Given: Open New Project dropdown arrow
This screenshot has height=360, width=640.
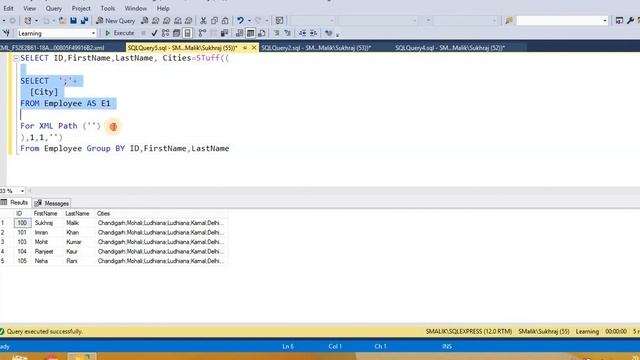Looking at the screenshot, I should coord(36,20).
